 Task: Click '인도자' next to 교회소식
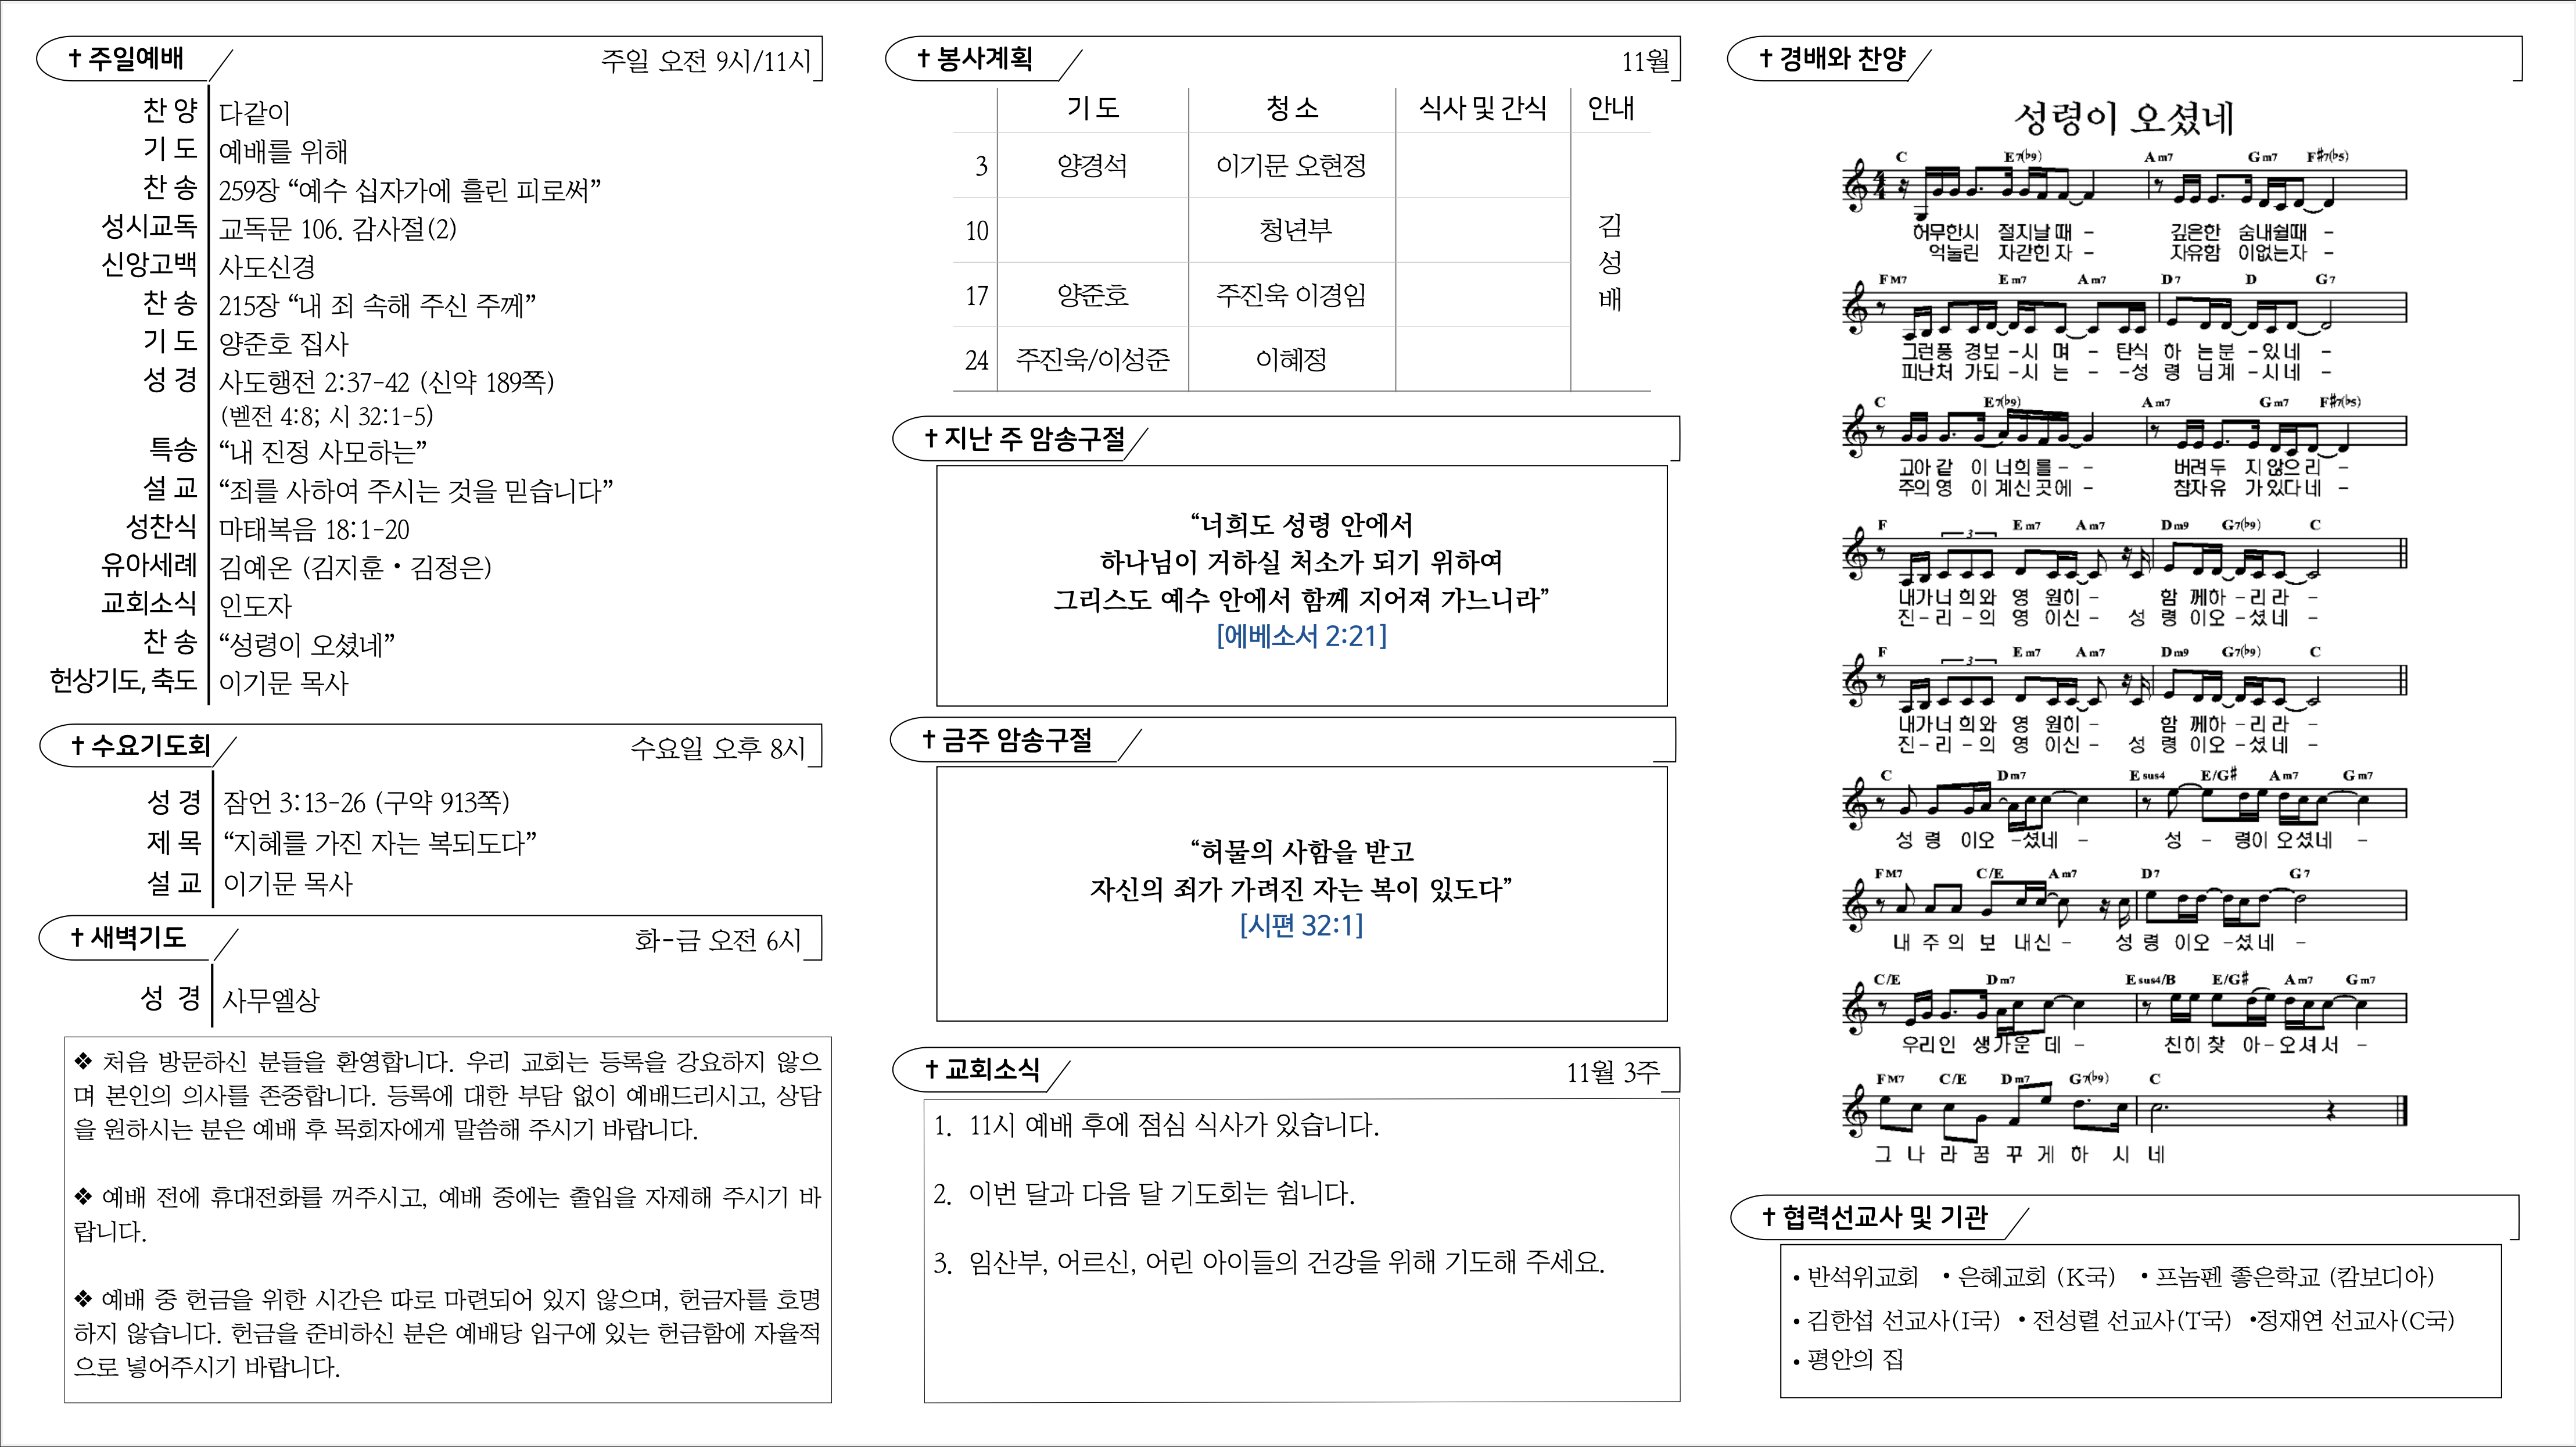[255, 606]
